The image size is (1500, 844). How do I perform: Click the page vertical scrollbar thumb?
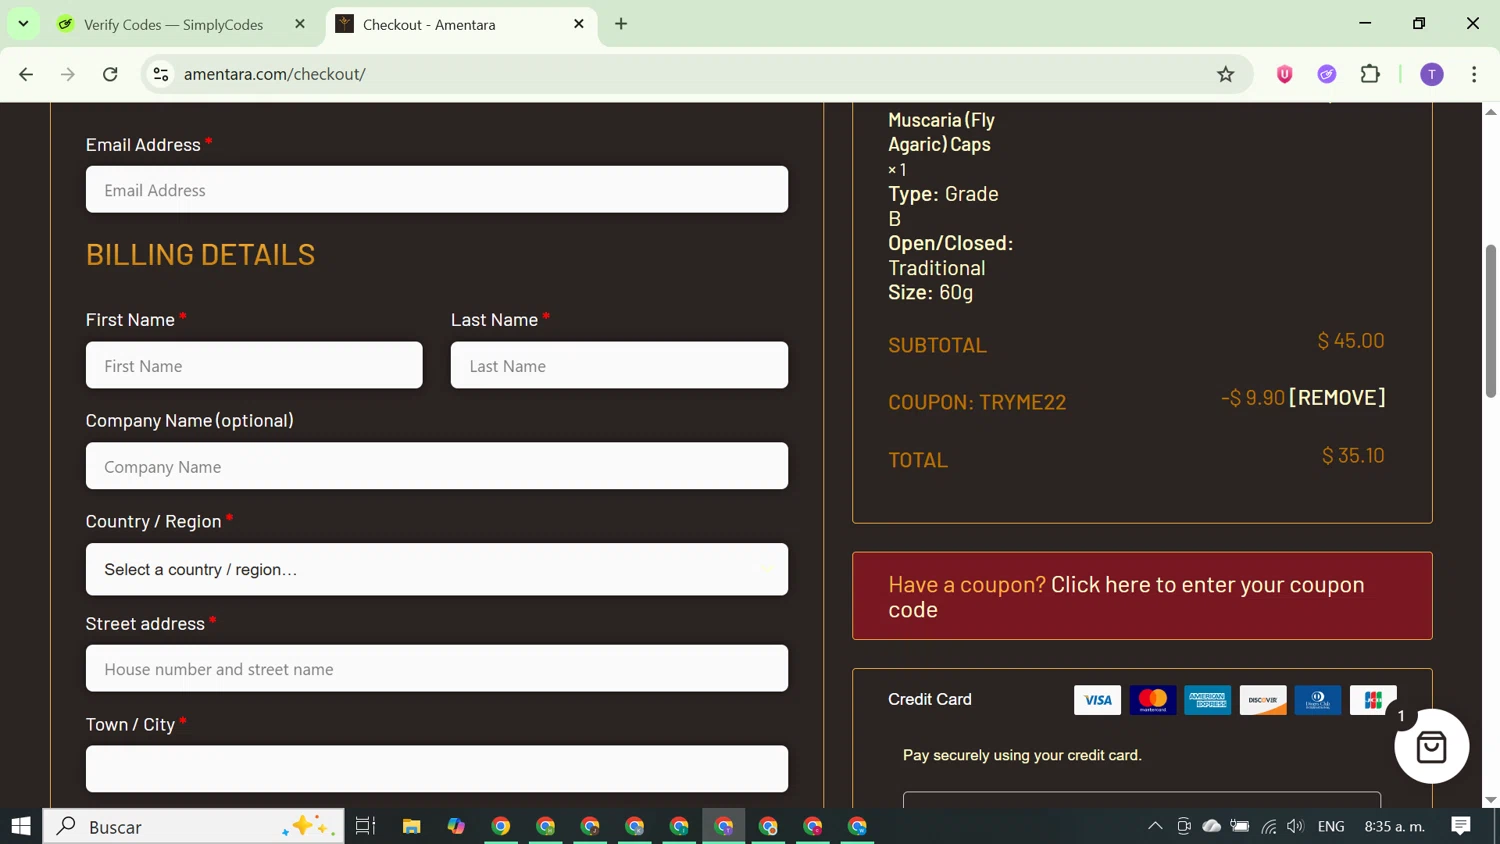[x=1491, y=320]
